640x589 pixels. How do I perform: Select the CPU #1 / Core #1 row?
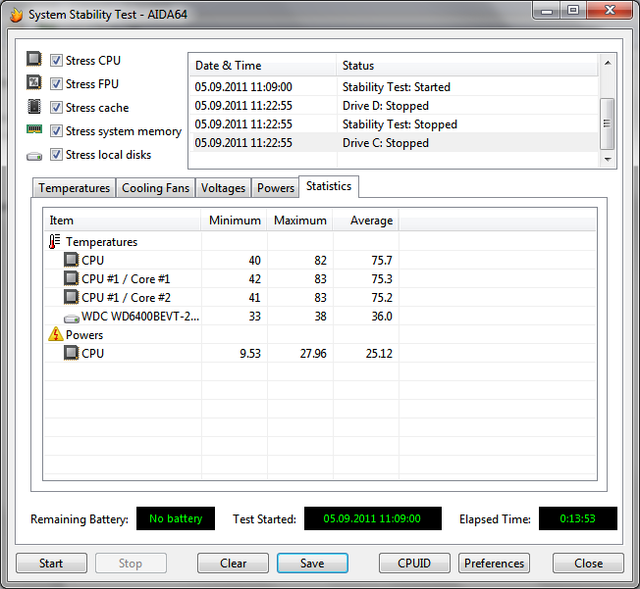(x=125, y=279)
